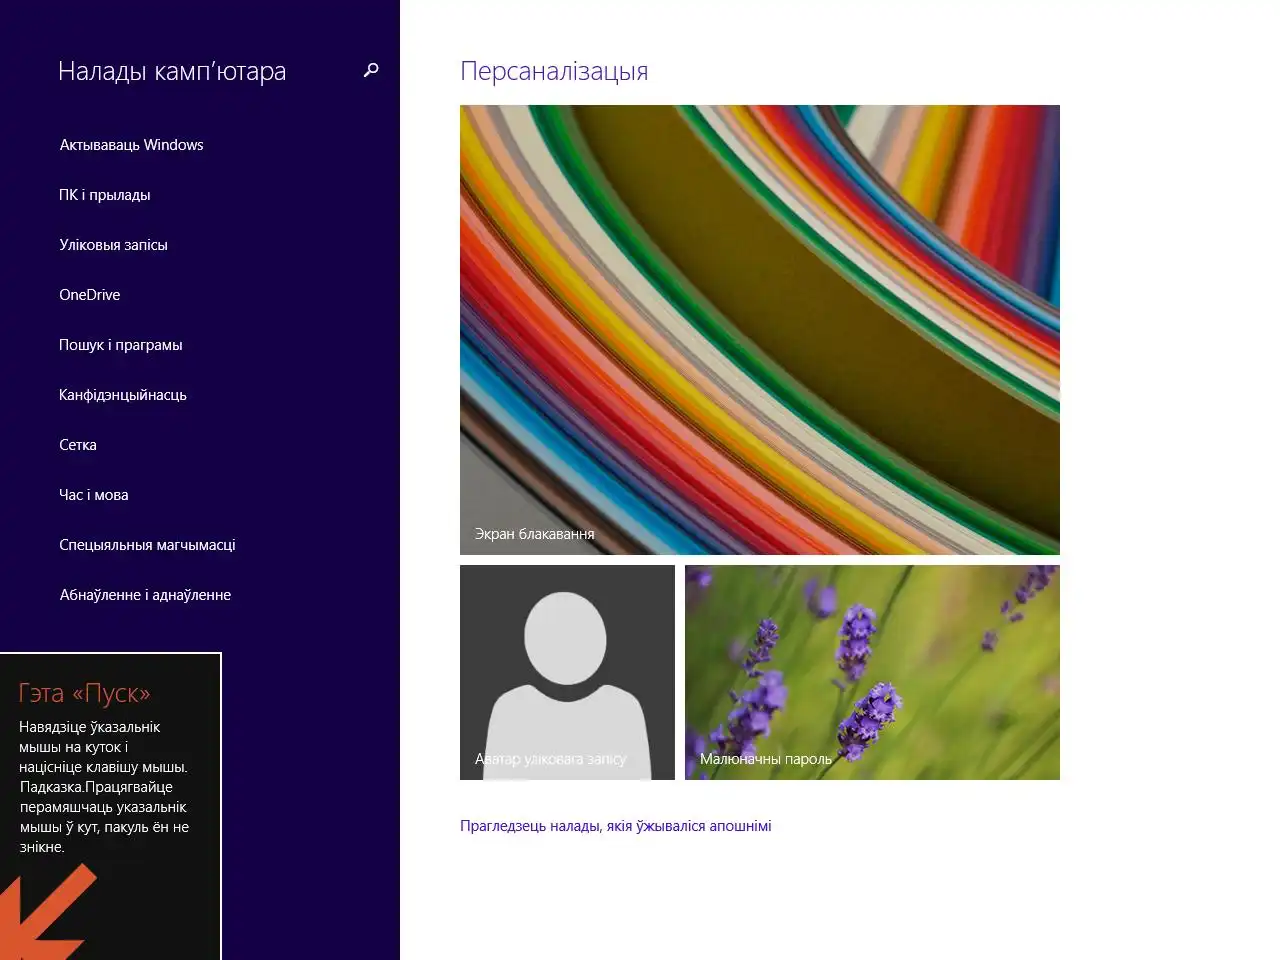Open Спецыяльныя магчымасці settings
The height and width of the screenshot is (960, 1280).
click(147, 545)
